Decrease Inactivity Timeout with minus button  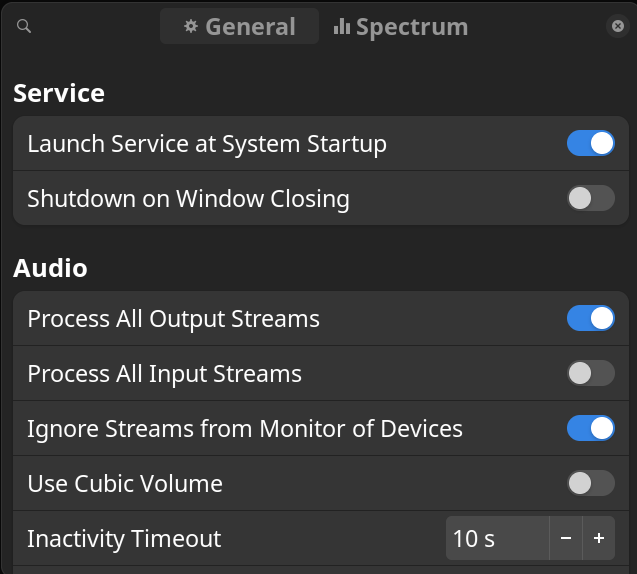pos(566,539)
